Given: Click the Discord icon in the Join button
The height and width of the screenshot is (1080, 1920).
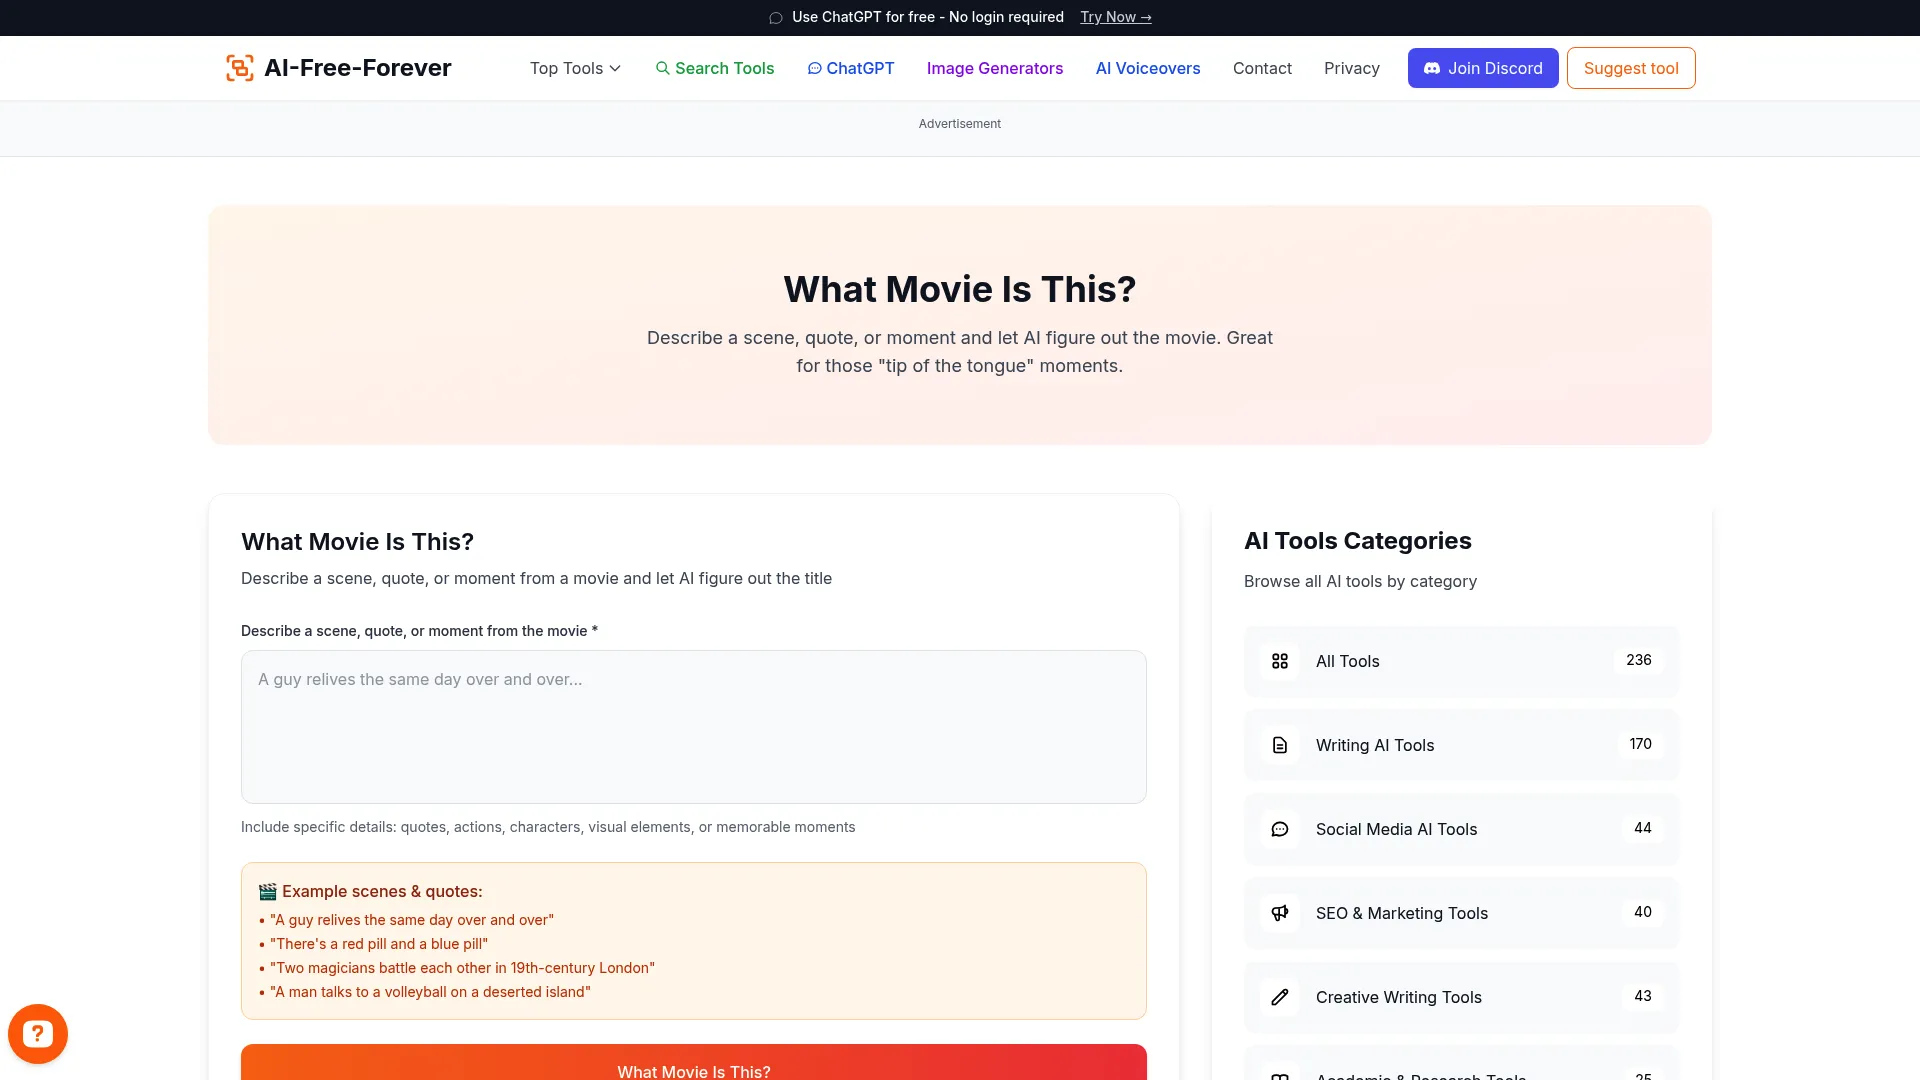Looking at the screenshot, I should pos(1432,68).
